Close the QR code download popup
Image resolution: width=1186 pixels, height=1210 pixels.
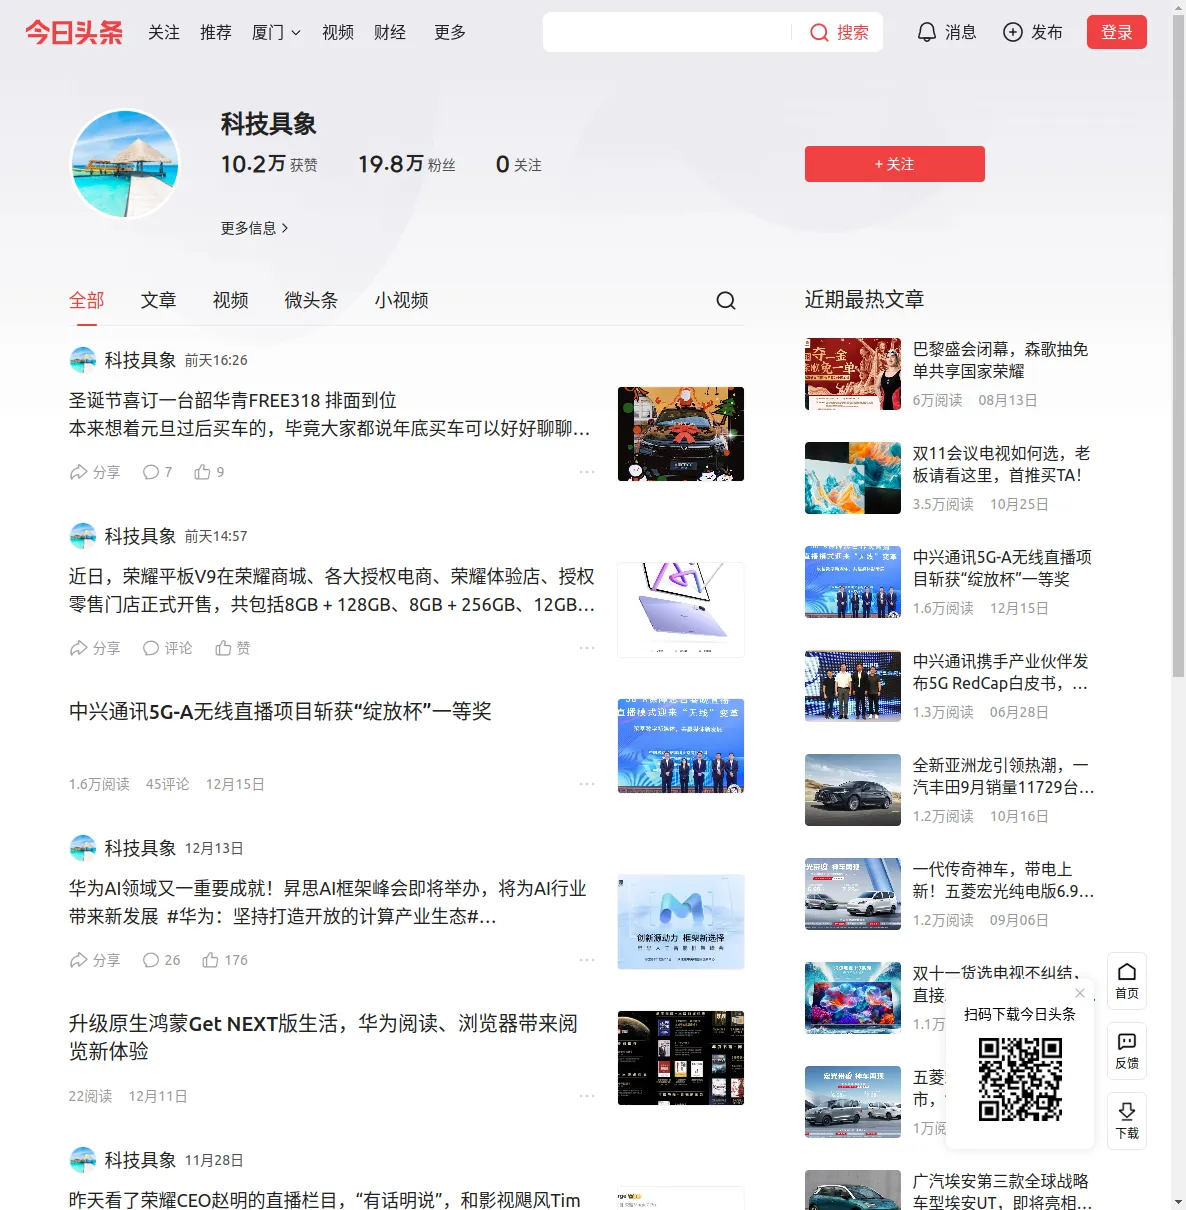click(1080, 993)
